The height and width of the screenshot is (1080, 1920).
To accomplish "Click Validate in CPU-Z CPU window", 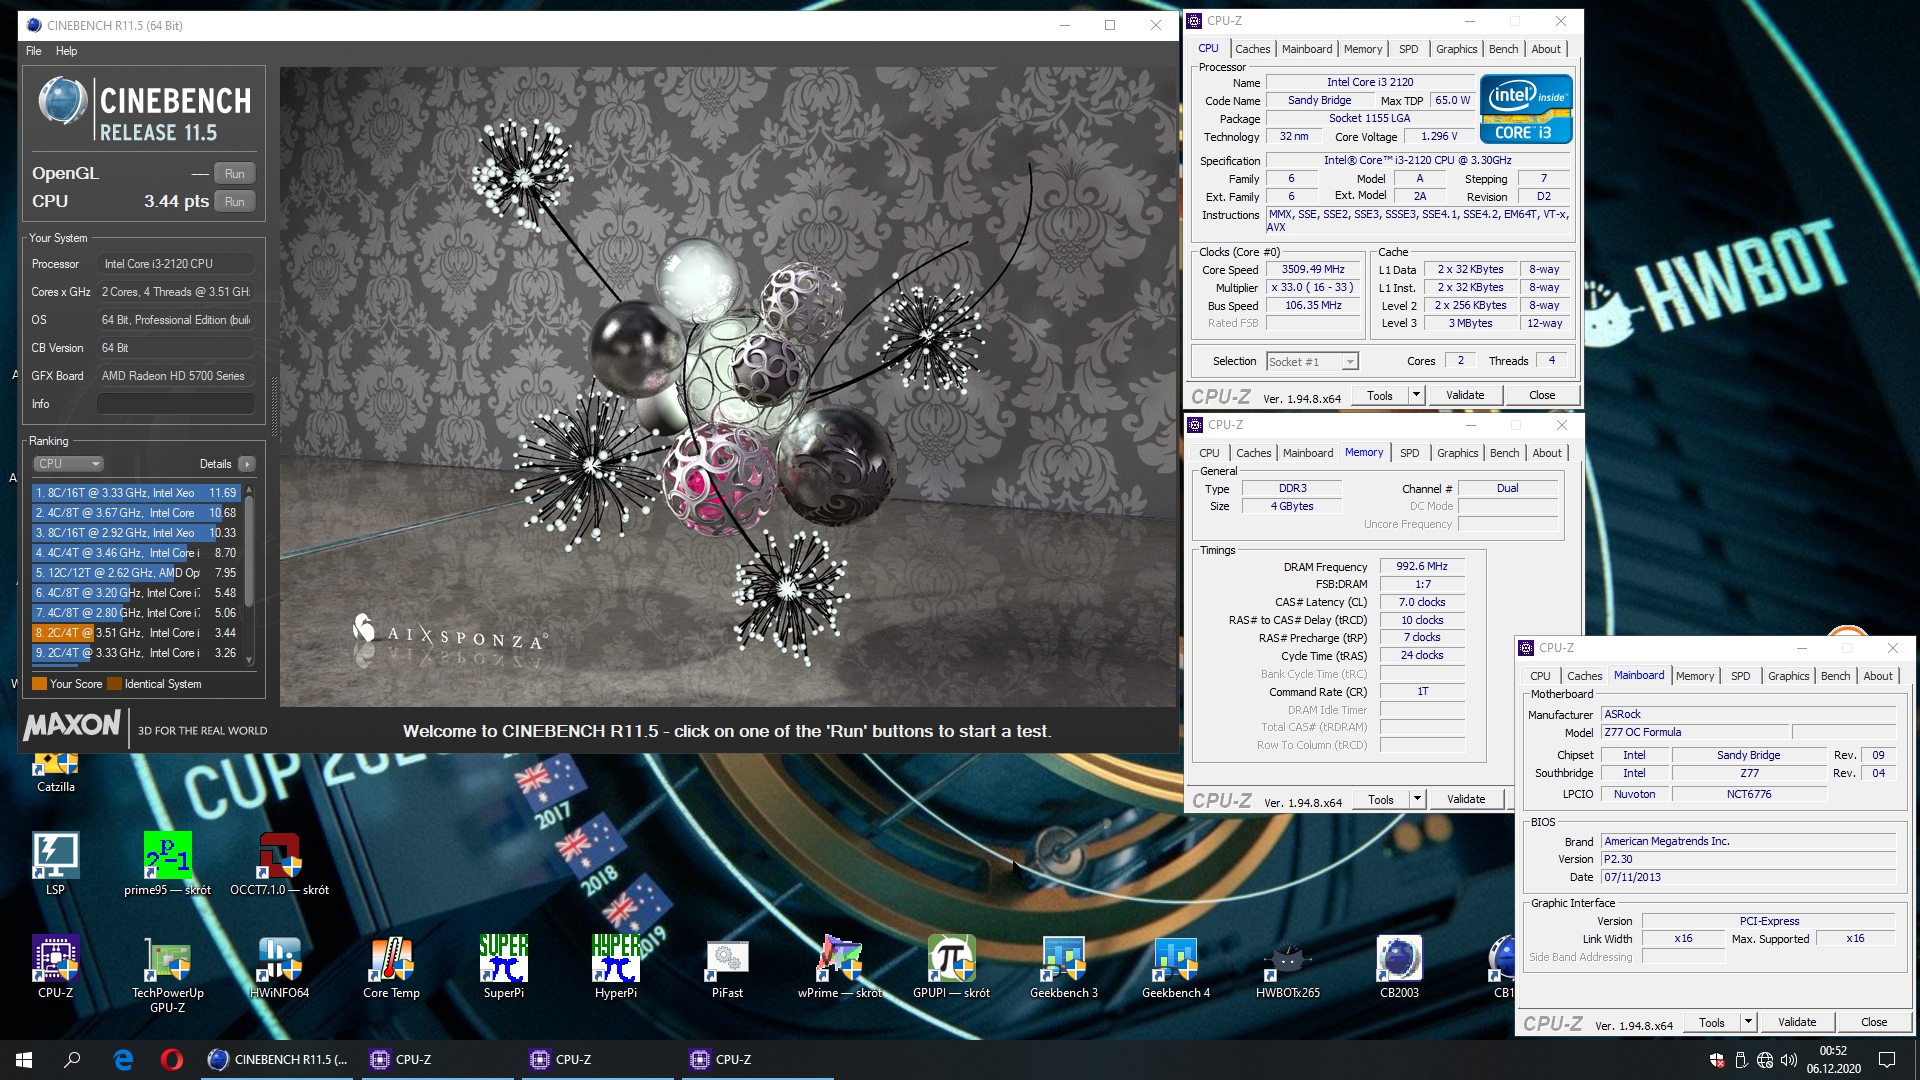I will (1465, 395).
